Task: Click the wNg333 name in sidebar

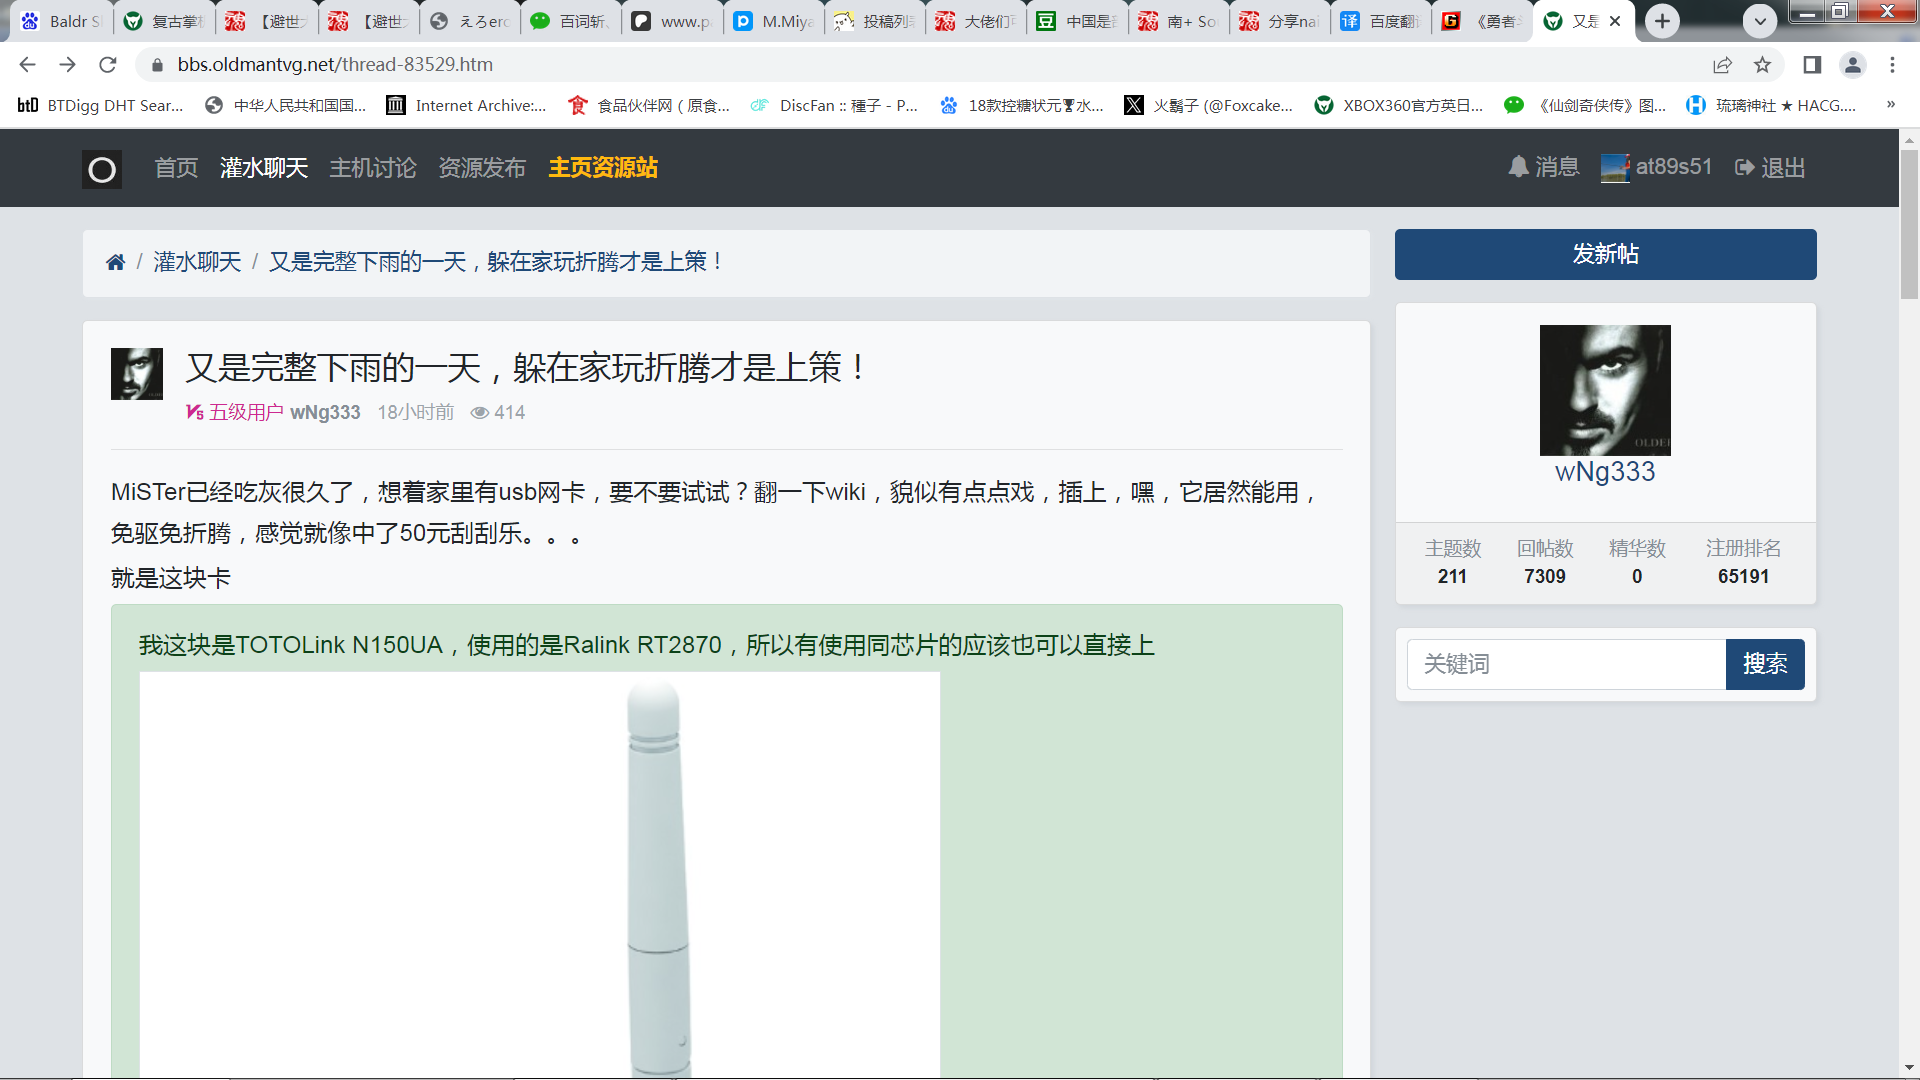Action: 1605,472
